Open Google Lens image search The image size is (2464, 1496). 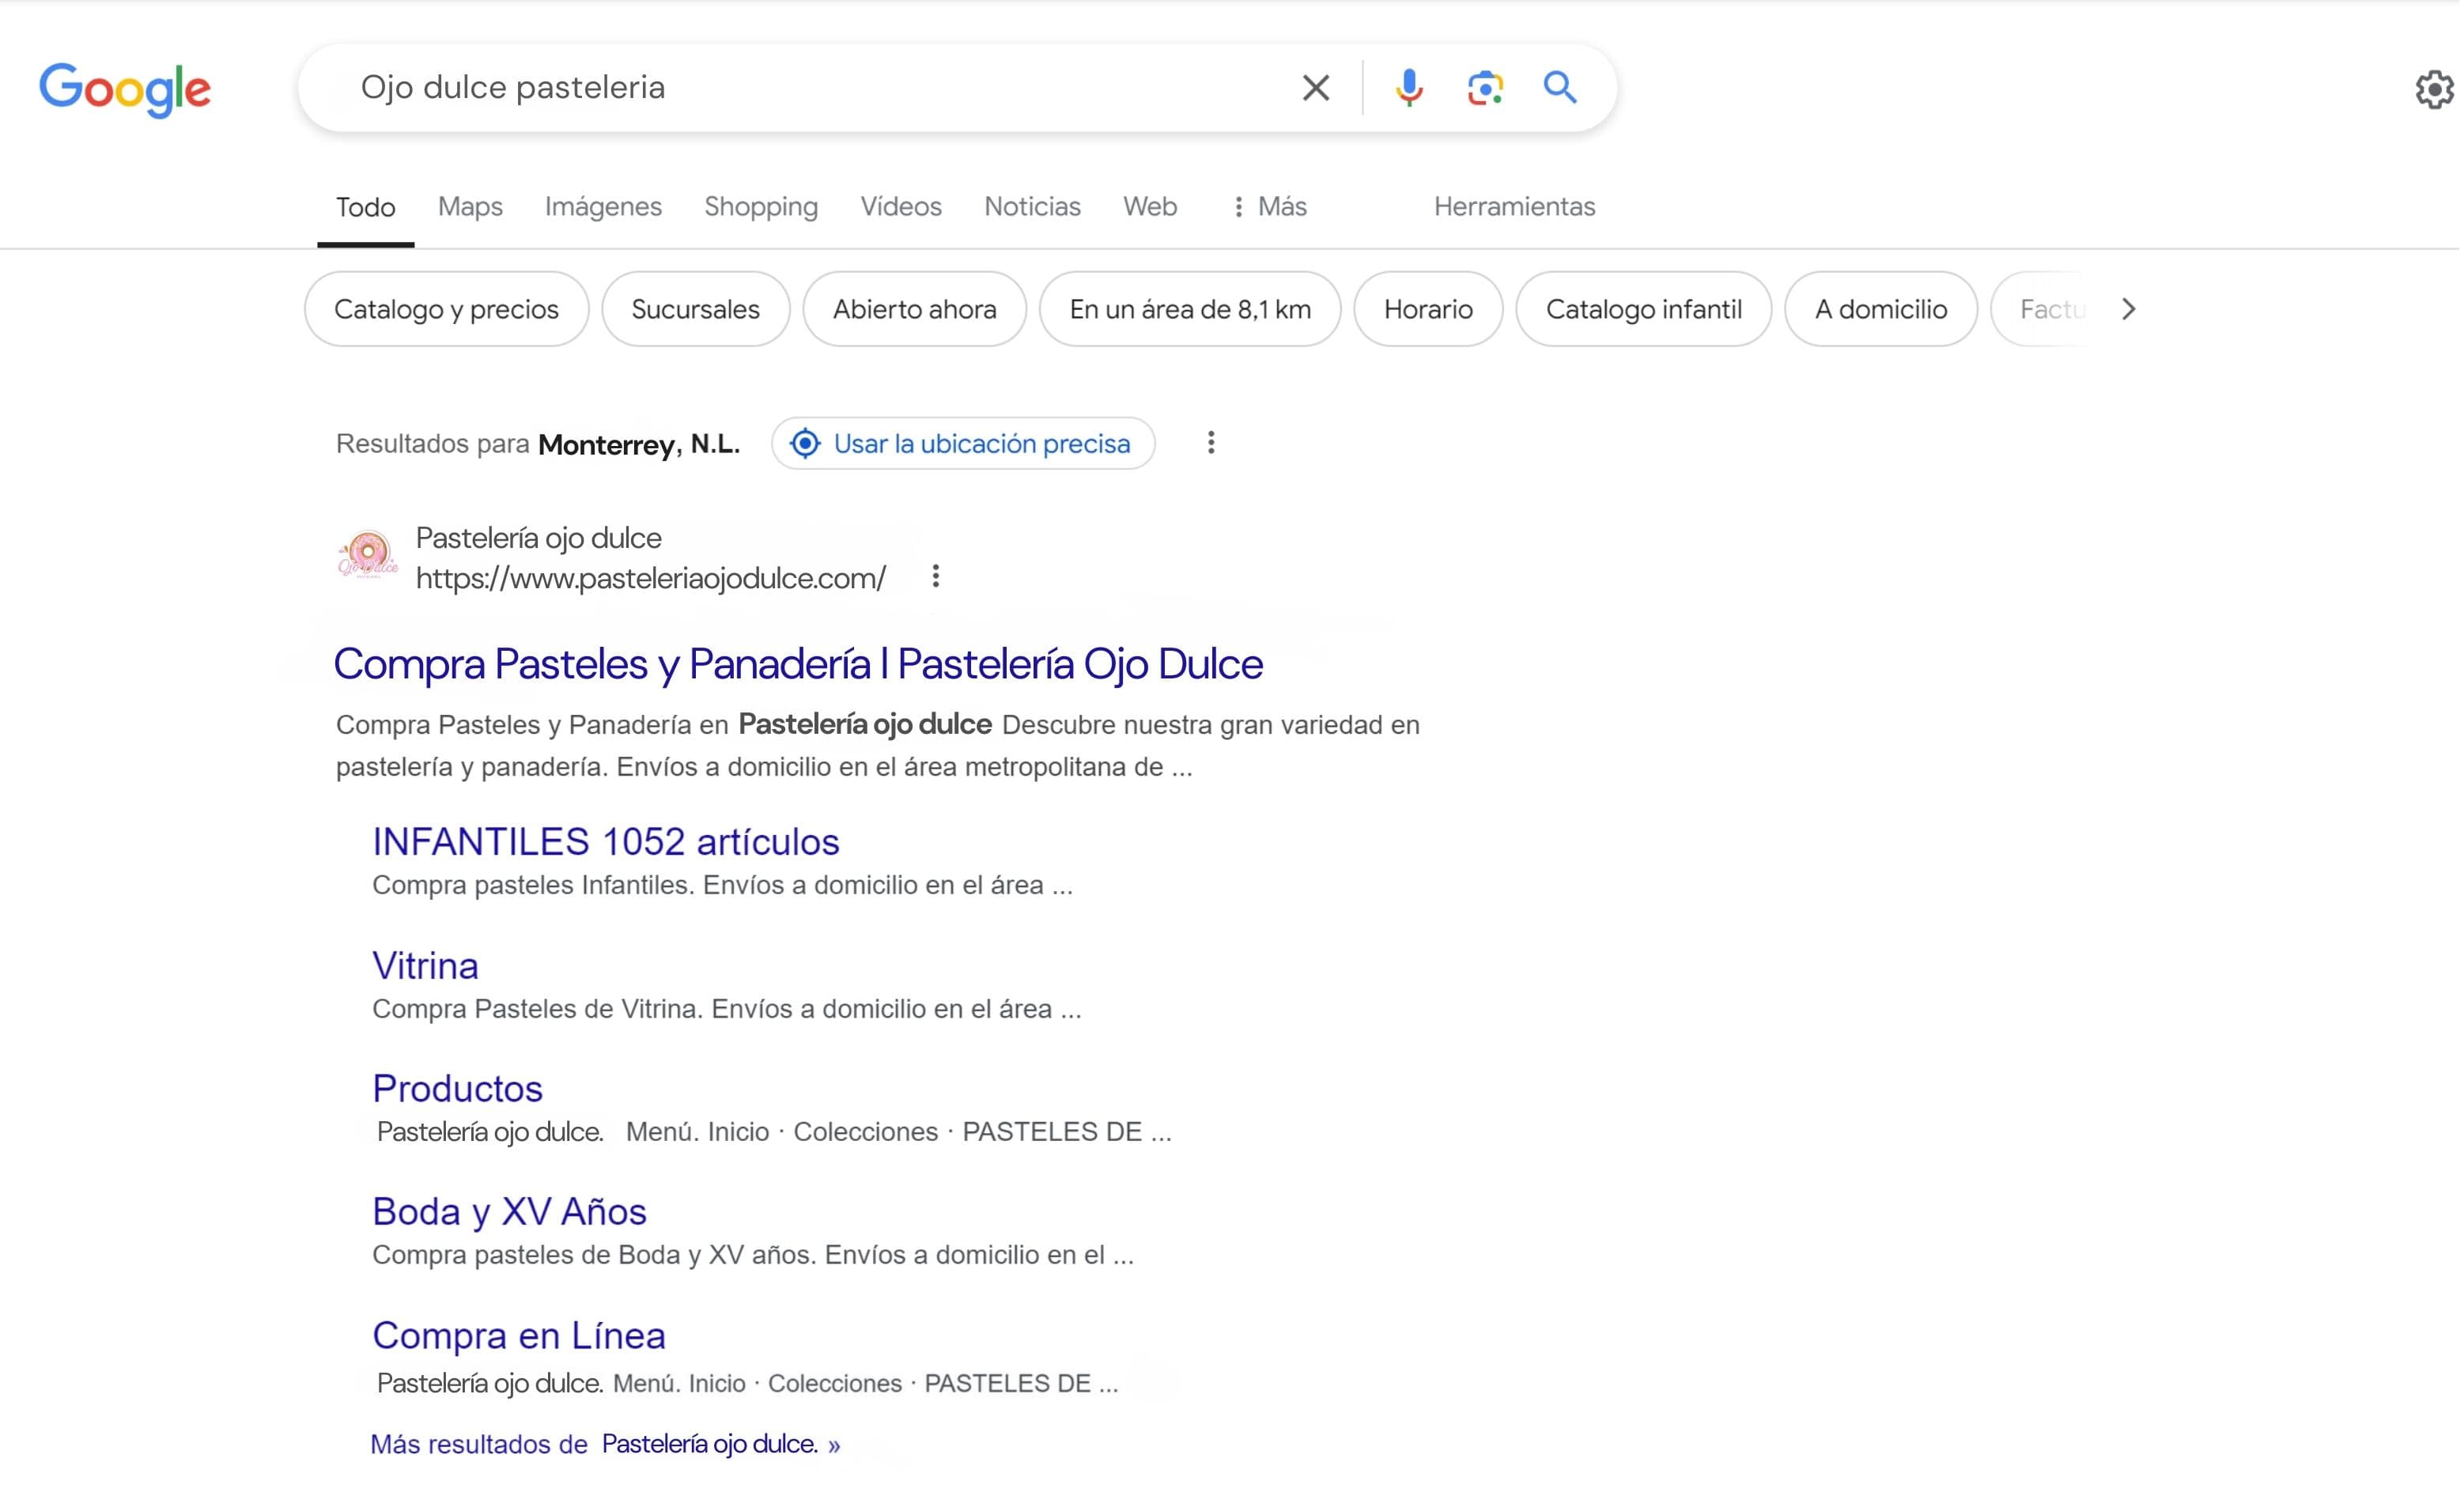tap(1487, 88)
